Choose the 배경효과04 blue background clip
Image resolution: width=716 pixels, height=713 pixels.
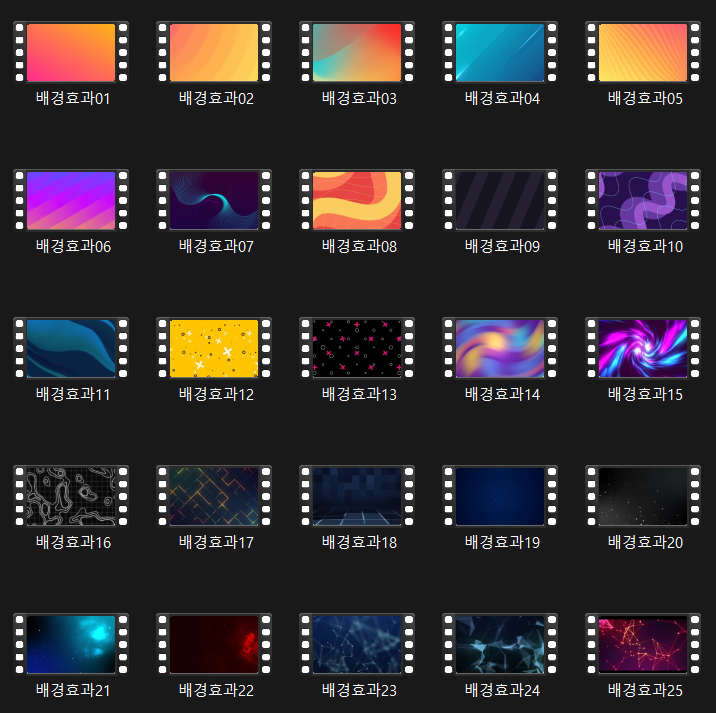click(x=500, y=52)
